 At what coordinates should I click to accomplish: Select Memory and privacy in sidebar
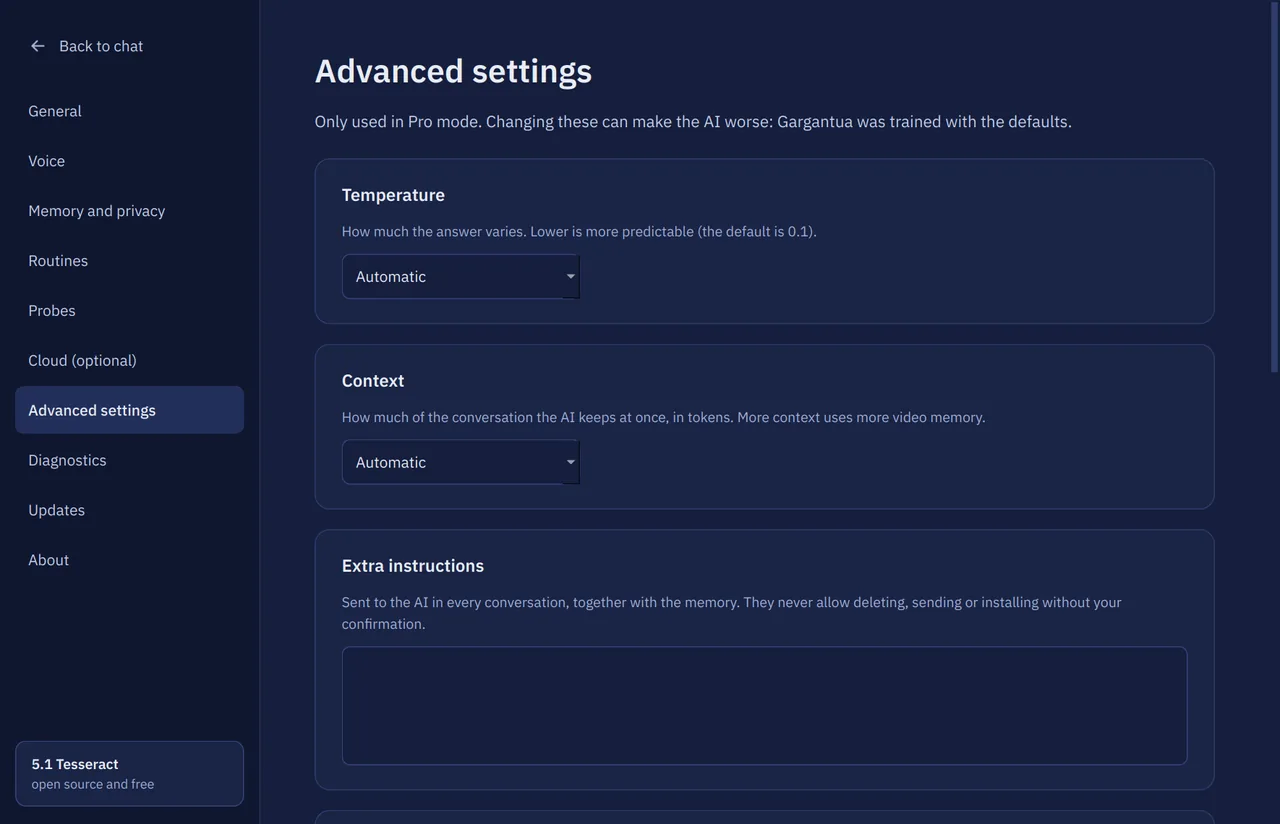[x=129, y=211]
